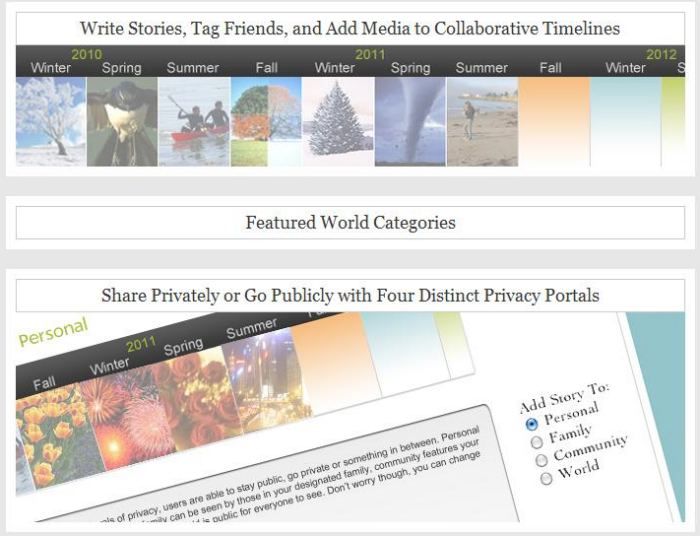Click the Four Distinct Privacy Portals heading
This screenshot has width=700, height=536.
350,295
